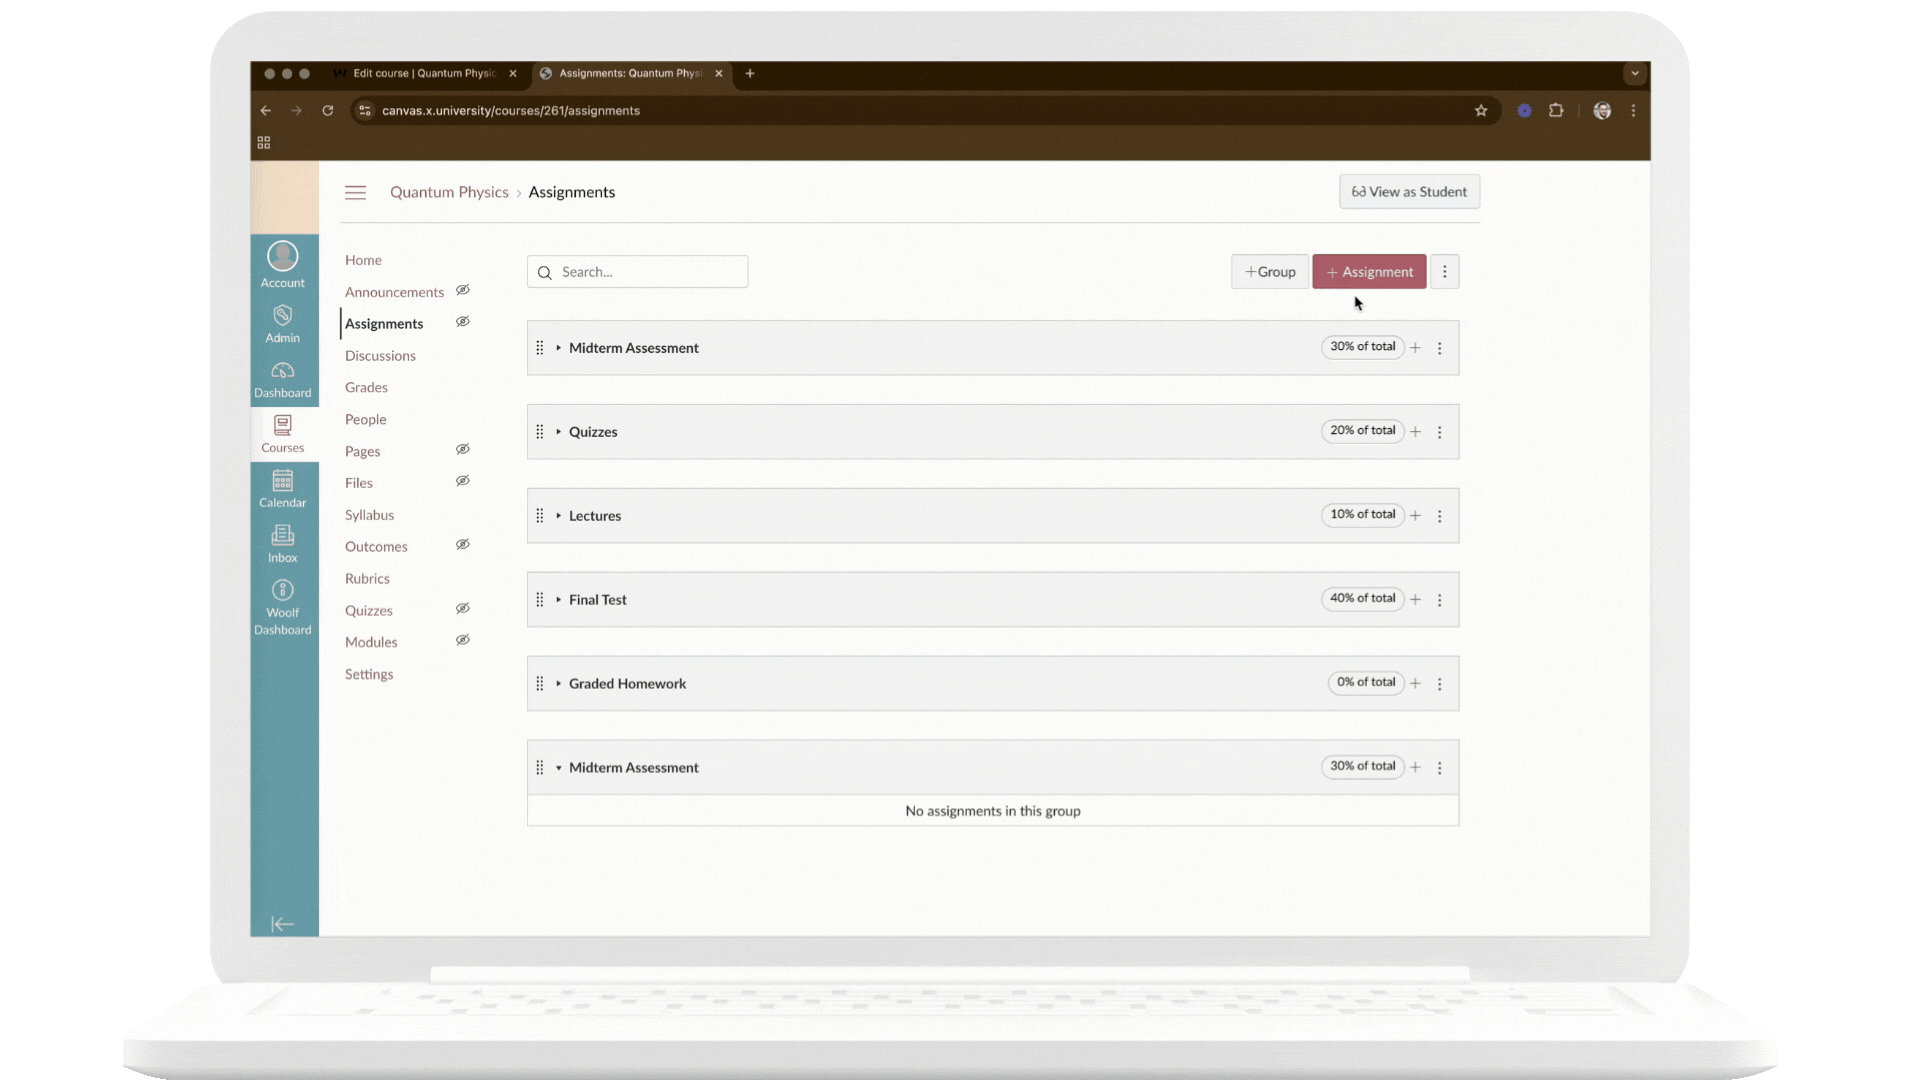The width and height of the screenshot is (1920, 1080).
Task: Open Woolf Dashboard icon
Action: point(283,590)
